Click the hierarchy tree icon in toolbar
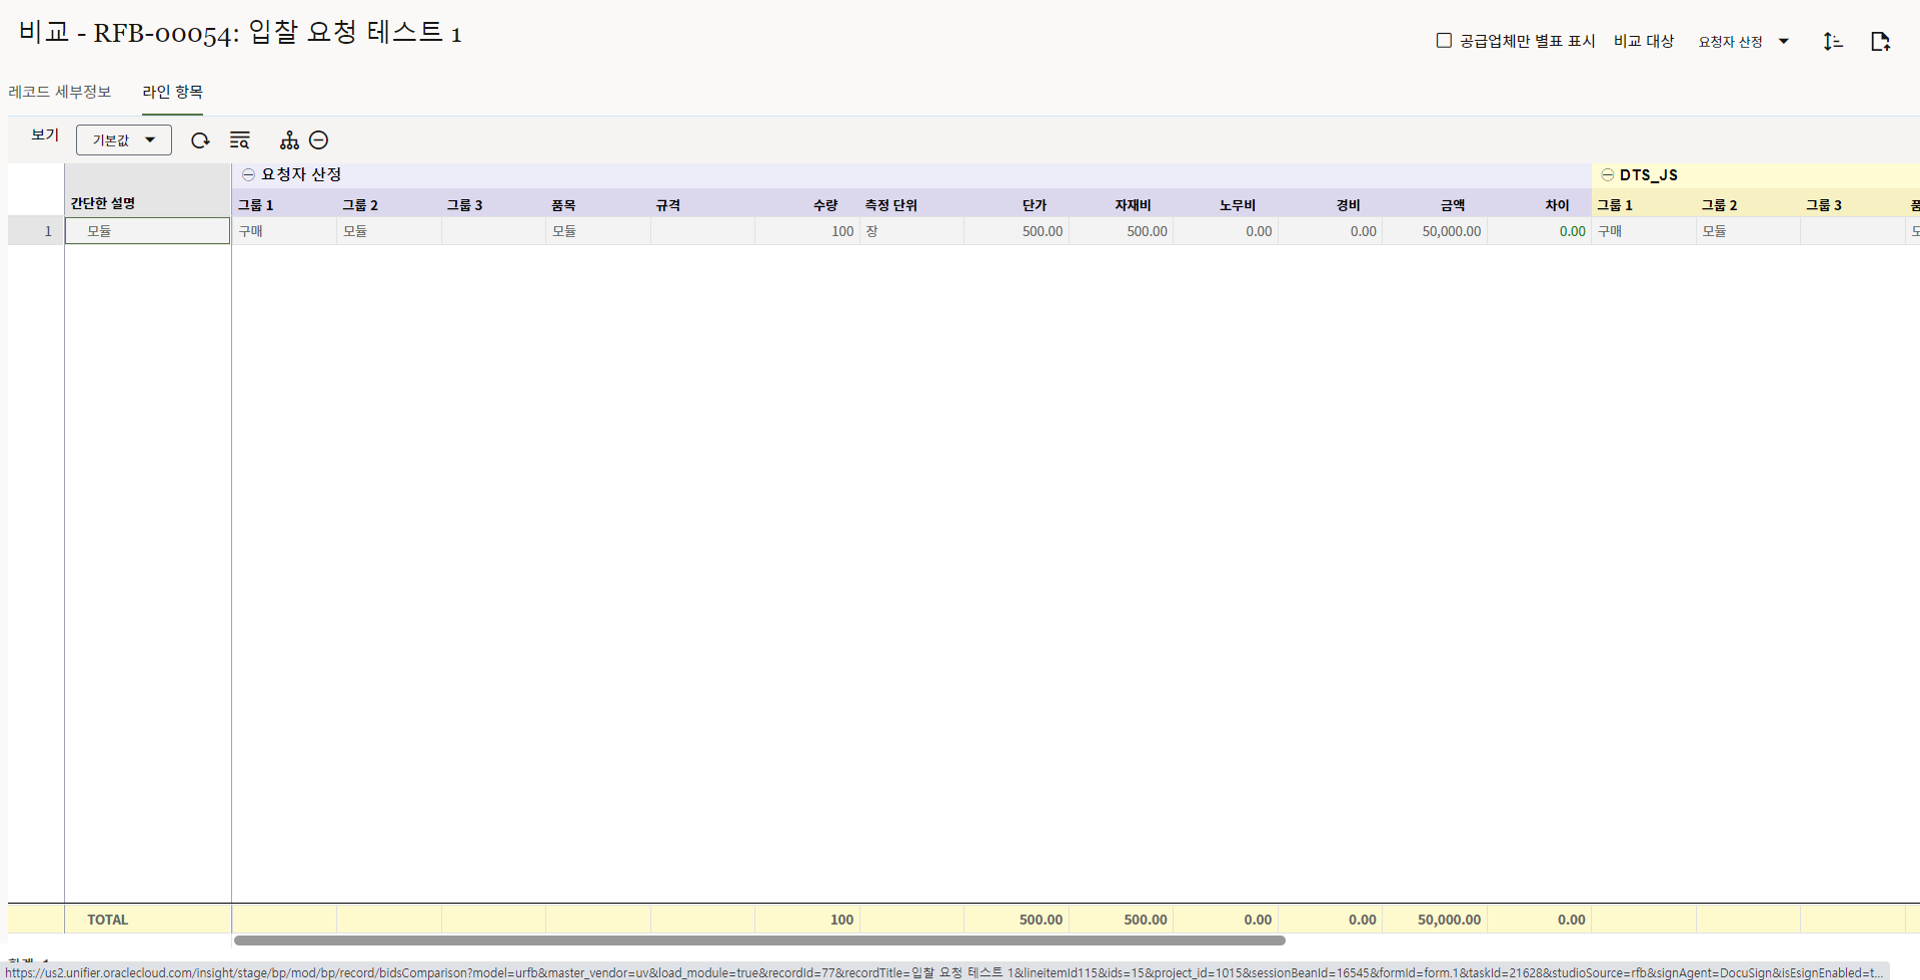 point(289,140)
